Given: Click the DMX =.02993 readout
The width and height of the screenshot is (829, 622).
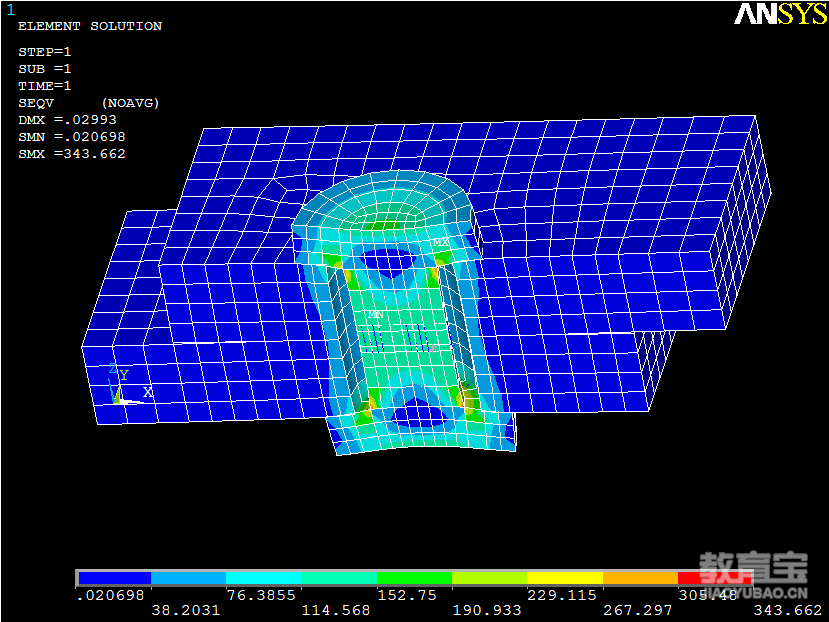Looking at the screenshot, I should click(67, 120).
